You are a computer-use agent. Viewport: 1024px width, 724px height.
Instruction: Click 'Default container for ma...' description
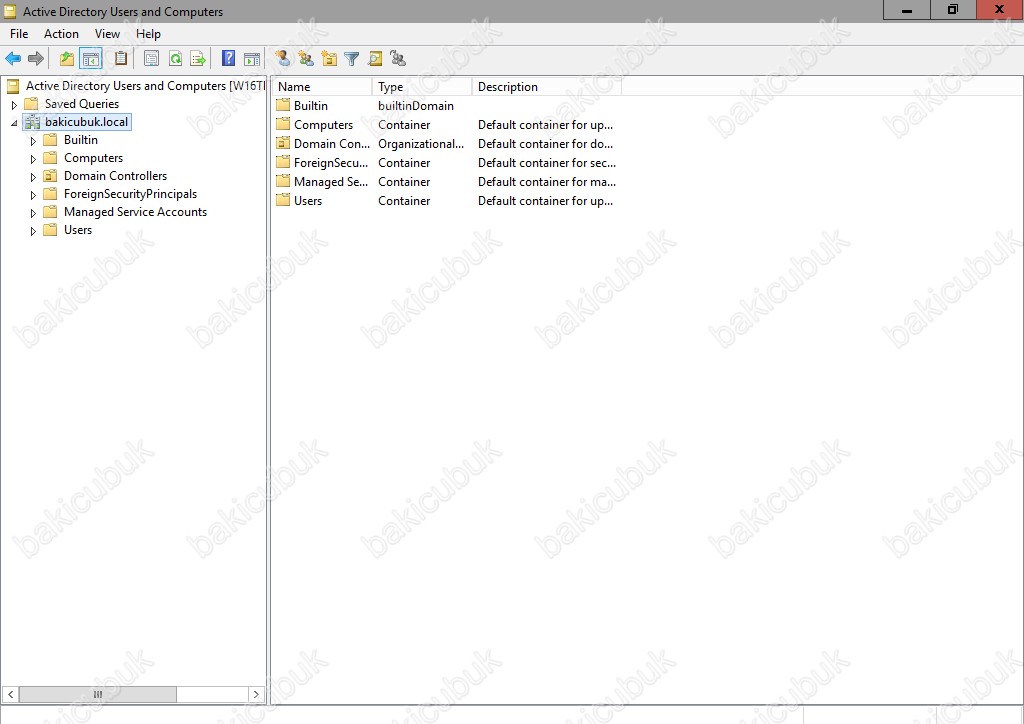coord(547,181)
